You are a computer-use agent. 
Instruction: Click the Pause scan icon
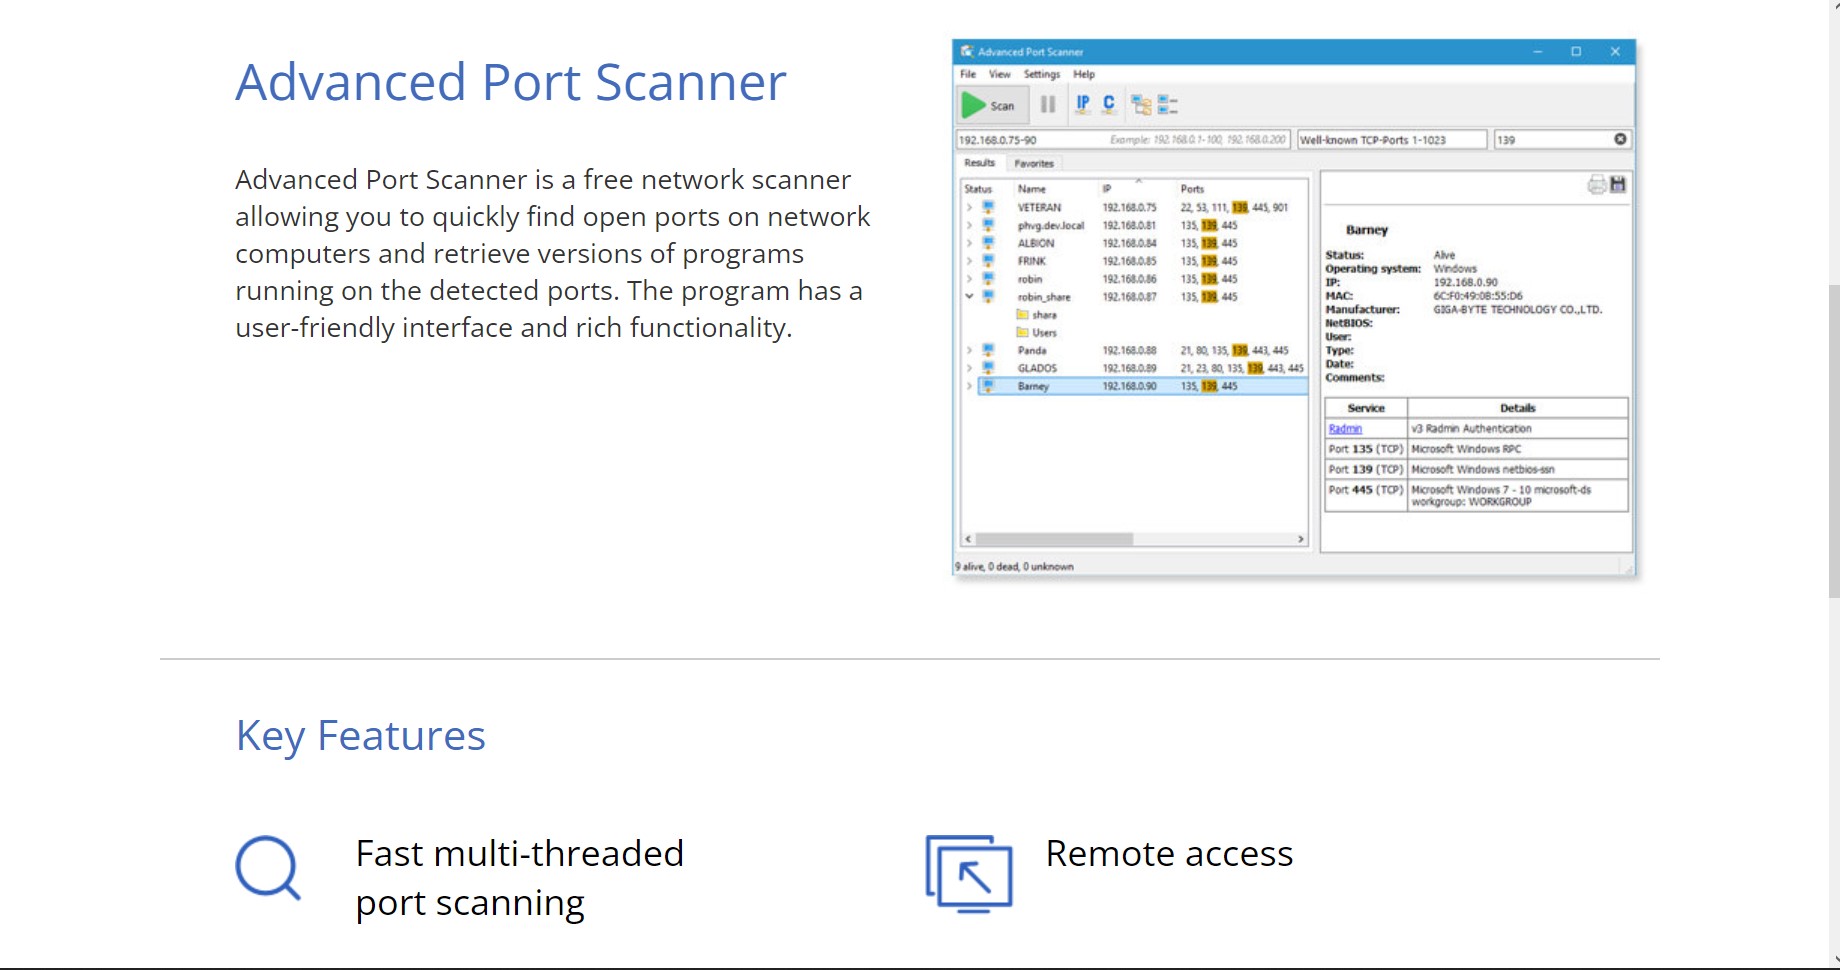[x=1048, y=105]
